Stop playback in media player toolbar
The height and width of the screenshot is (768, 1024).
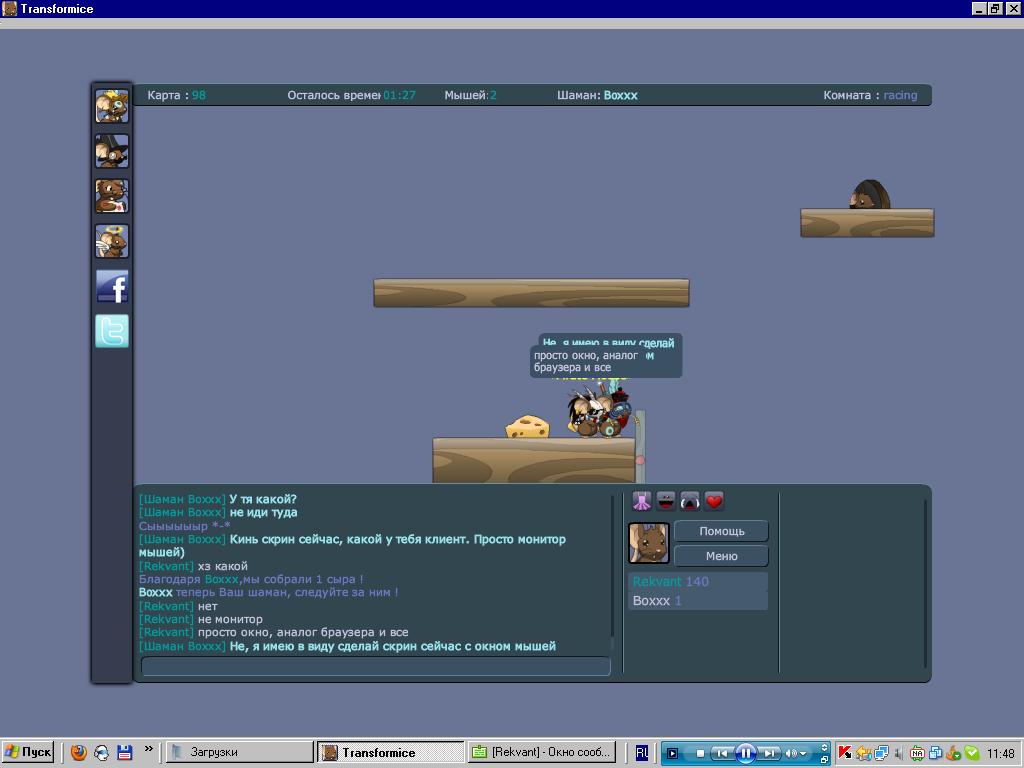click(700, 753)
